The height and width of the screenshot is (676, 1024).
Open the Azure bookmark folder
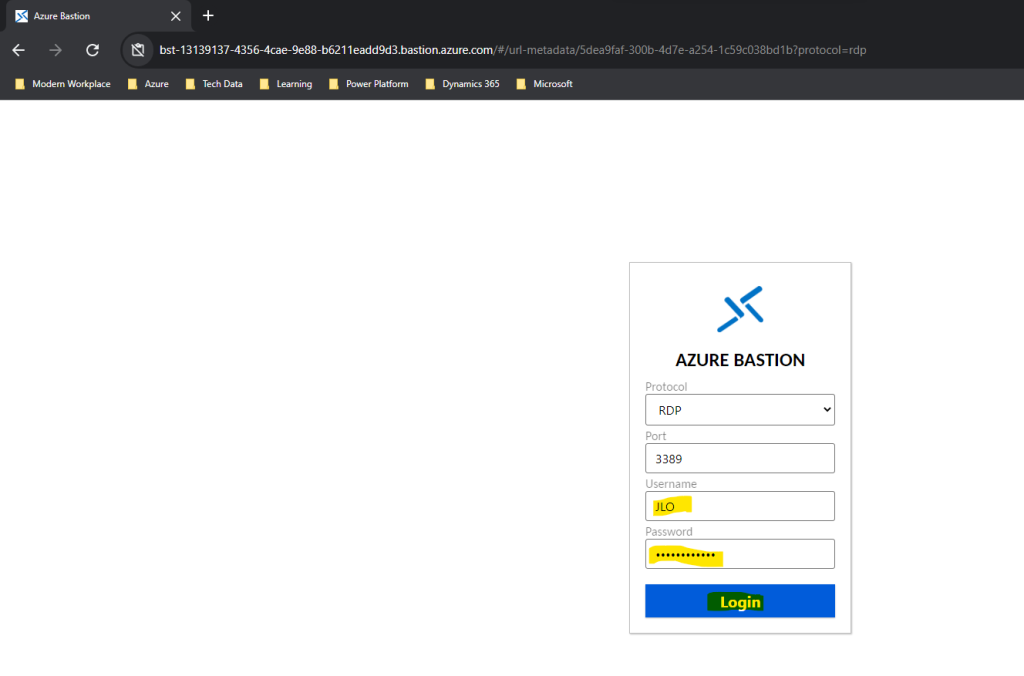148,84
